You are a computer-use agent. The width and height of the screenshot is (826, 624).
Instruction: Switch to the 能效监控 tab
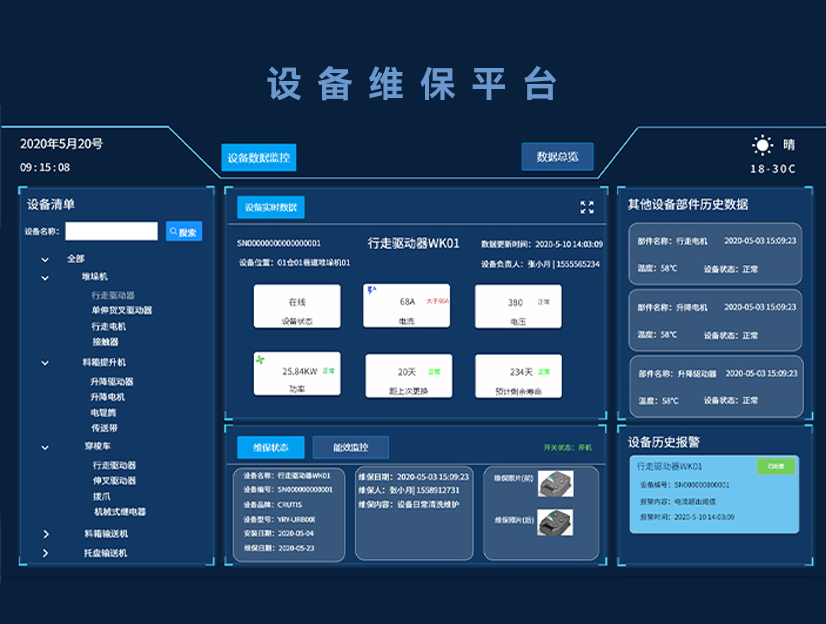[350, 447]
